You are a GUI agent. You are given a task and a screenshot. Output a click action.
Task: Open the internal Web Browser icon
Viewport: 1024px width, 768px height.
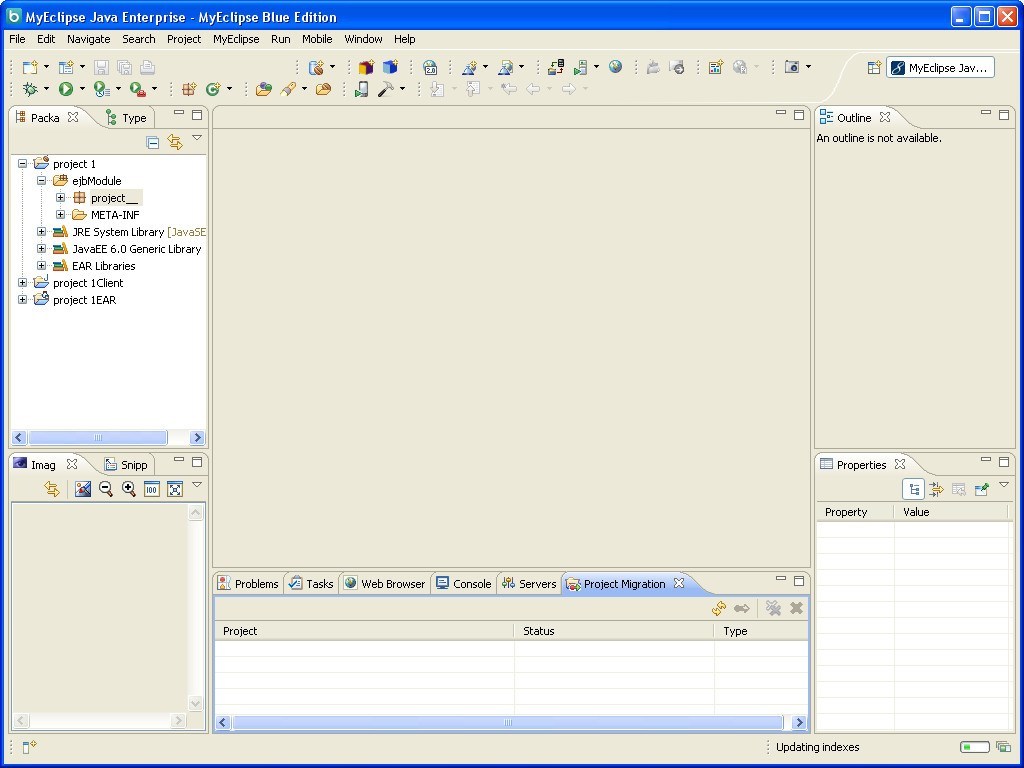tap(617, 67)
